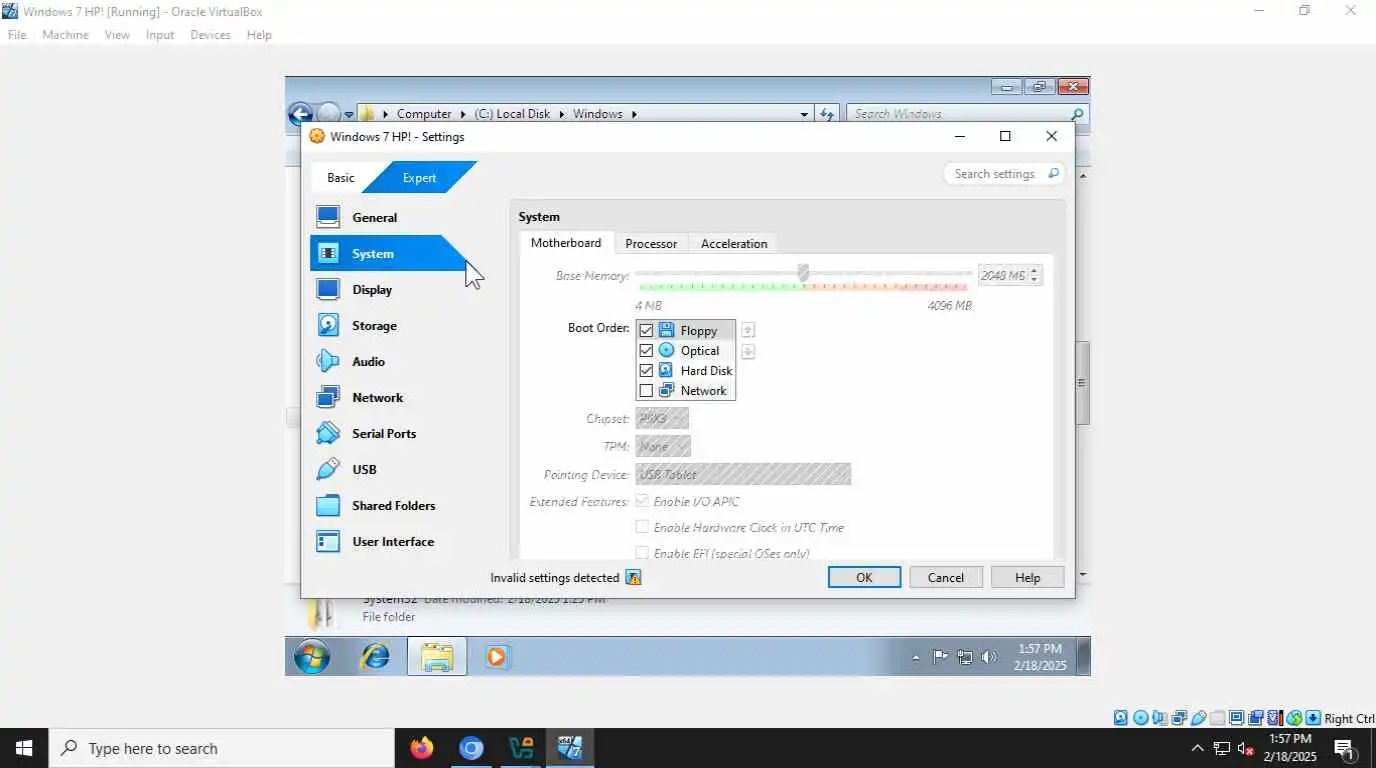Viewport: 1376px width, 768px height.
Task: Click the Search settings field
Action: coord(1004,174)
